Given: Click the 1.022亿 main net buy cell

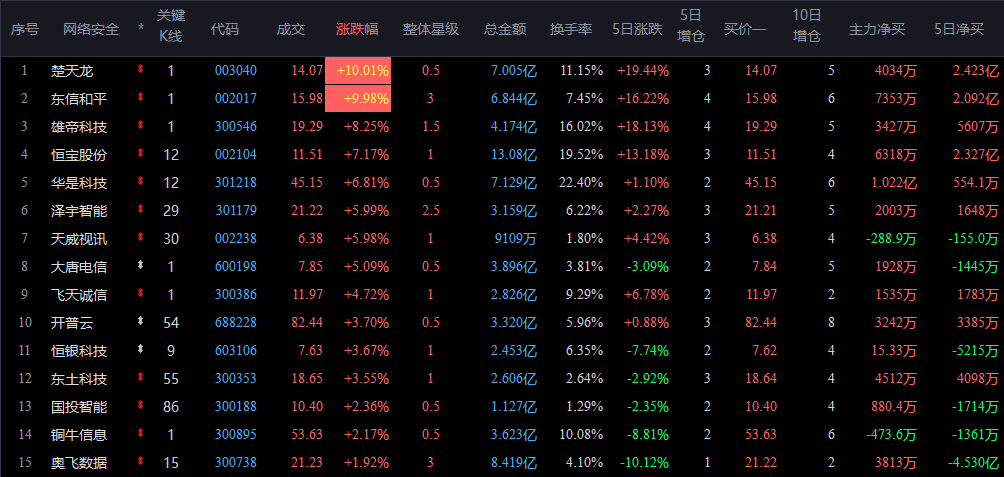Looking at the screenshot, I should pyautogui.click(x=894, y=182).
